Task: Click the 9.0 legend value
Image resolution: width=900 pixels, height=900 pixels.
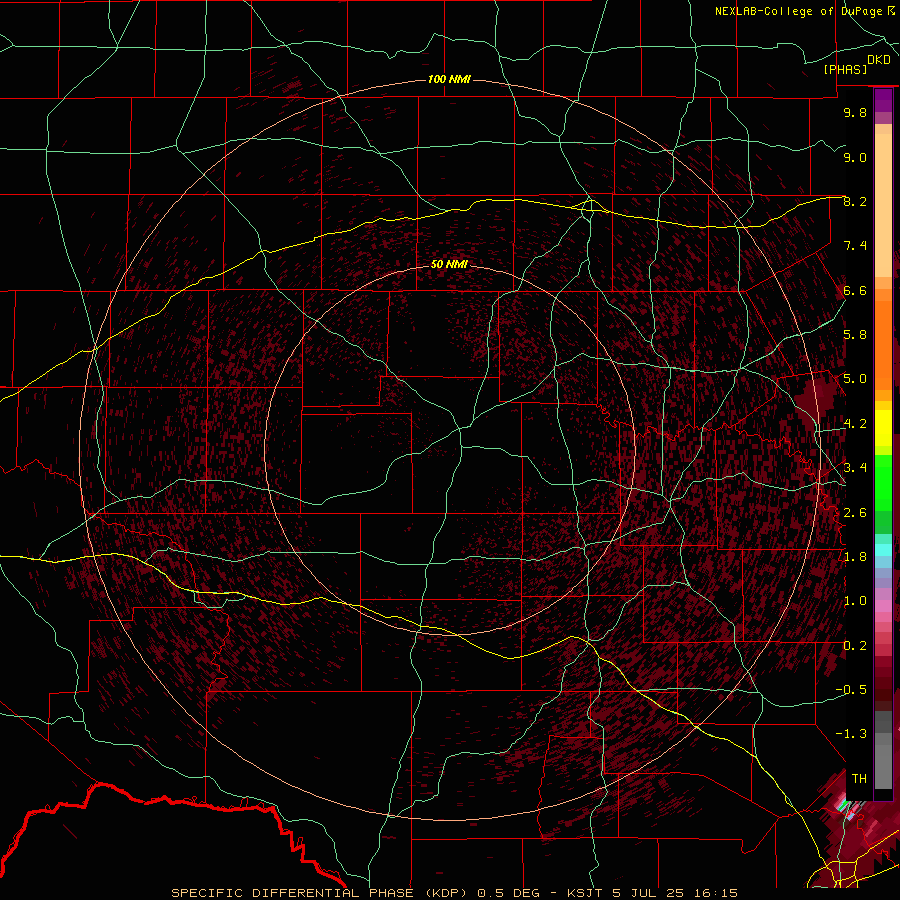Action: [855, 157]
